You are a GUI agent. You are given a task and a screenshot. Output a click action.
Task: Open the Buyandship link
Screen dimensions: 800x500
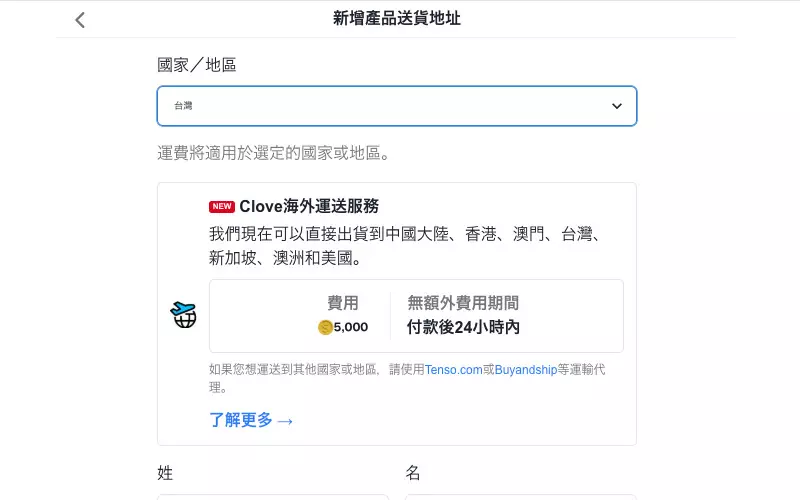526,369
